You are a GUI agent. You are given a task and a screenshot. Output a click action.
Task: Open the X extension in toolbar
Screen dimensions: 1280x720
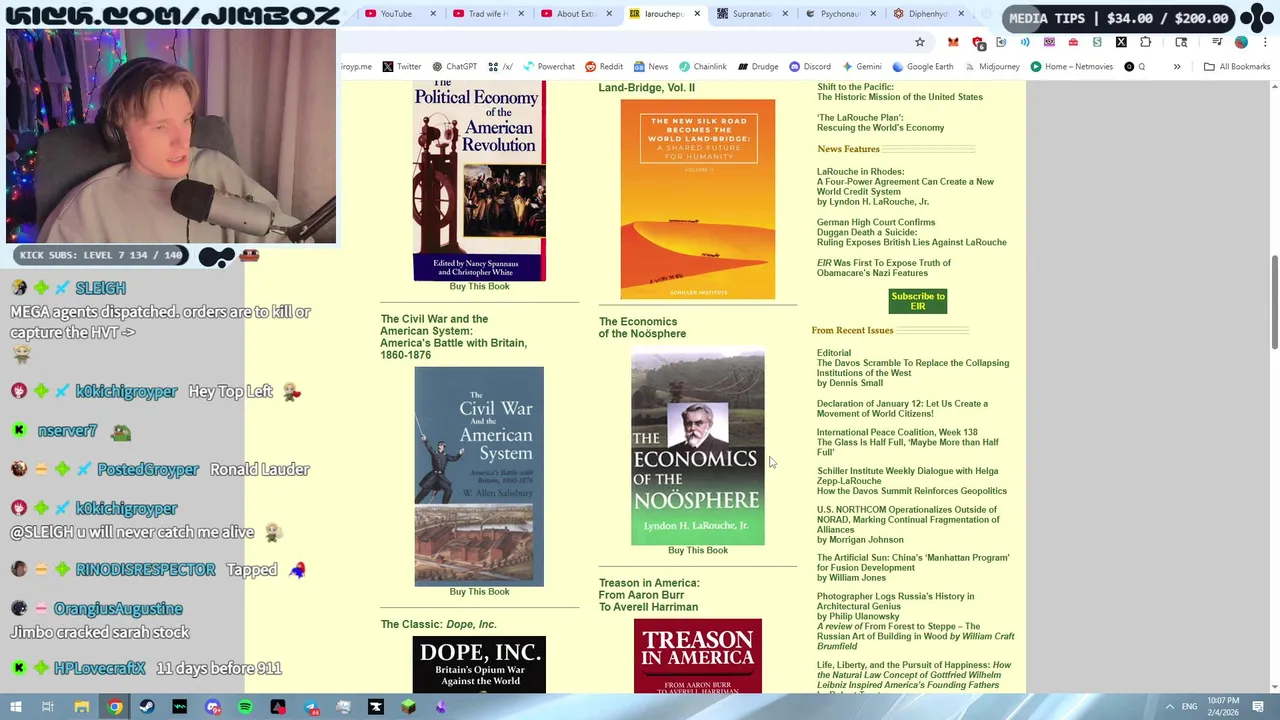click(1121, 42)
